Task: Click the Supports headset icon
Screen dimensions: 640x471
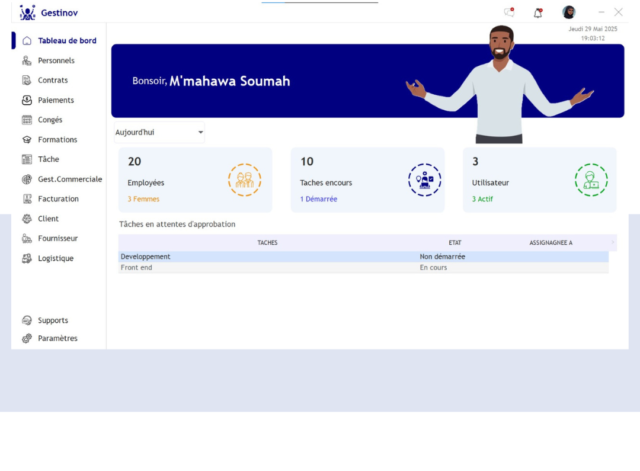Action: [x=27, y=320]
